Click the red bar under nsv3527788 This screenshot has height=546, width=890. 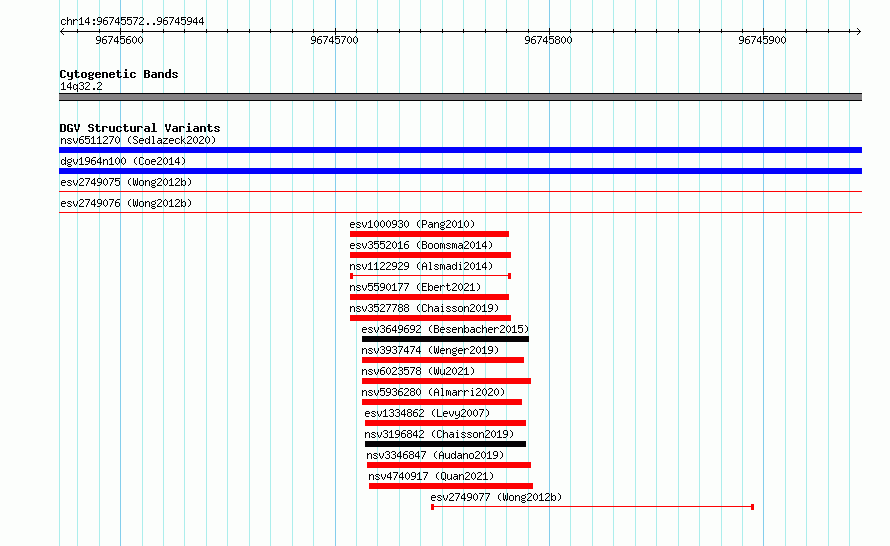click(x=430, y=318)
